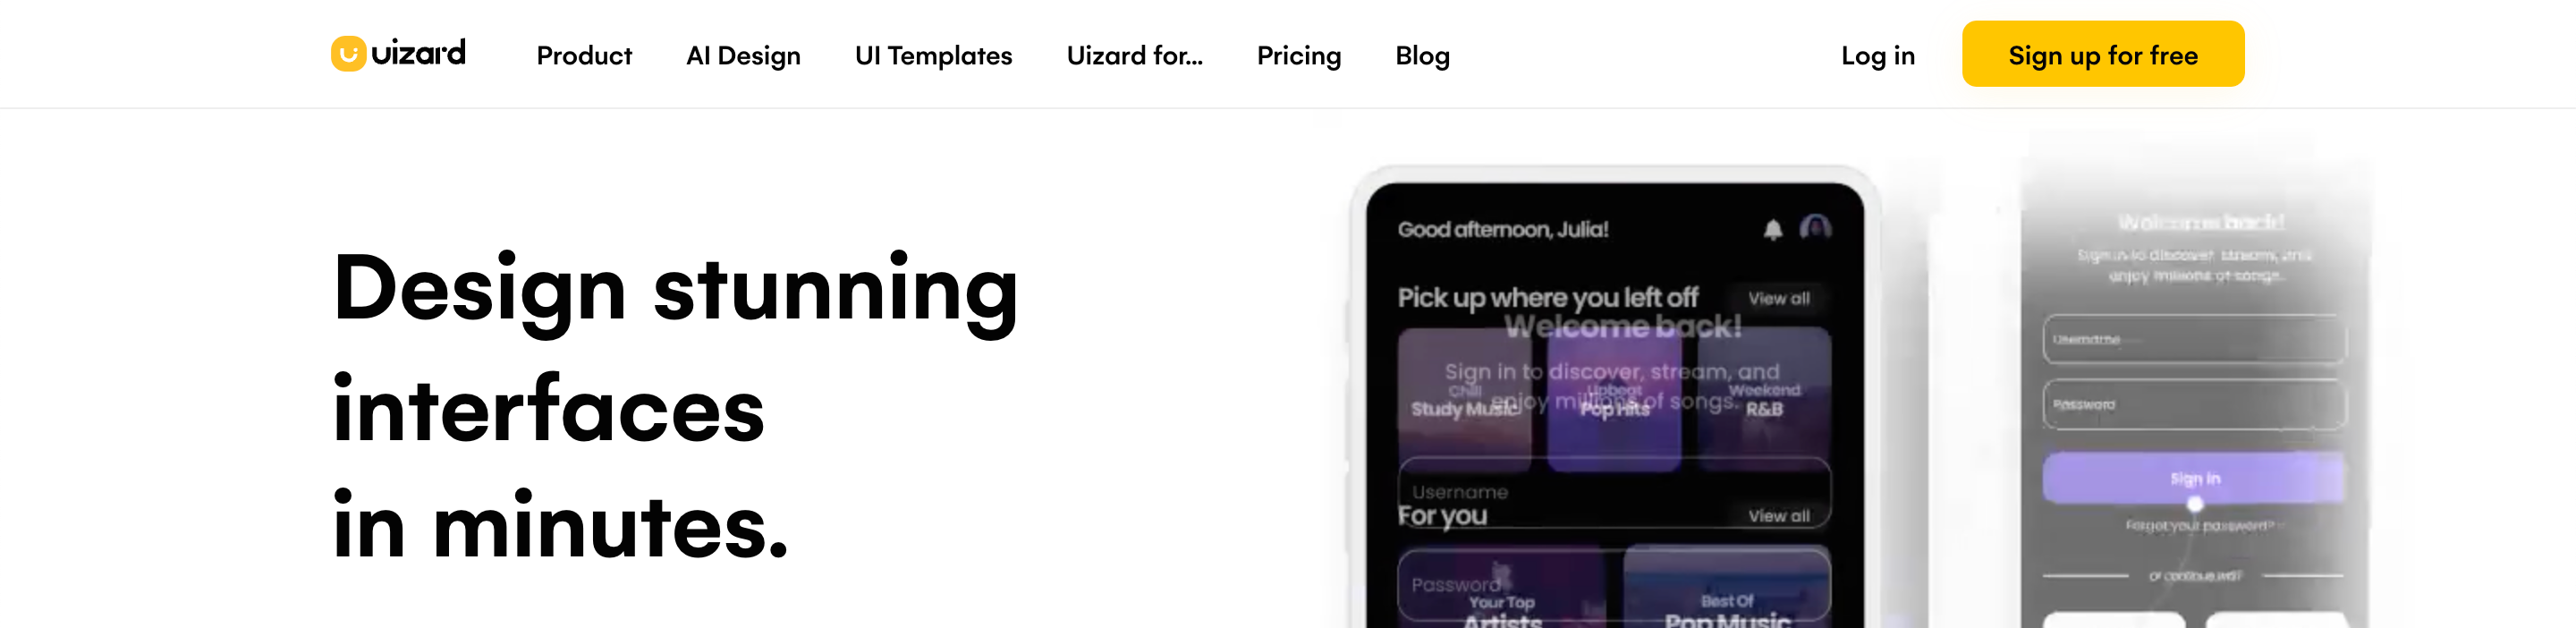Select the Pop Hits playlist tile

pyautogui.click(x=1613, y=399)
